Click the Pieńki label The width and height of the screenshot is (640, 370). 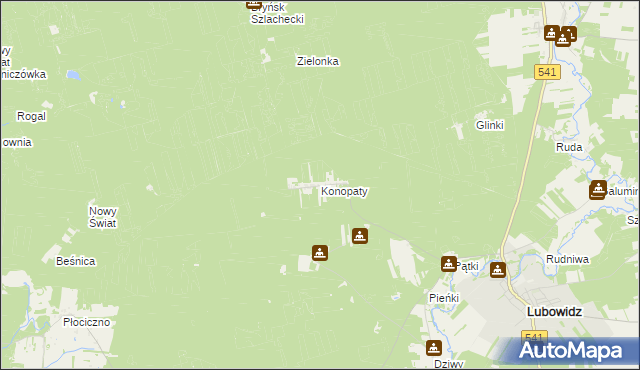pos(444,298)
